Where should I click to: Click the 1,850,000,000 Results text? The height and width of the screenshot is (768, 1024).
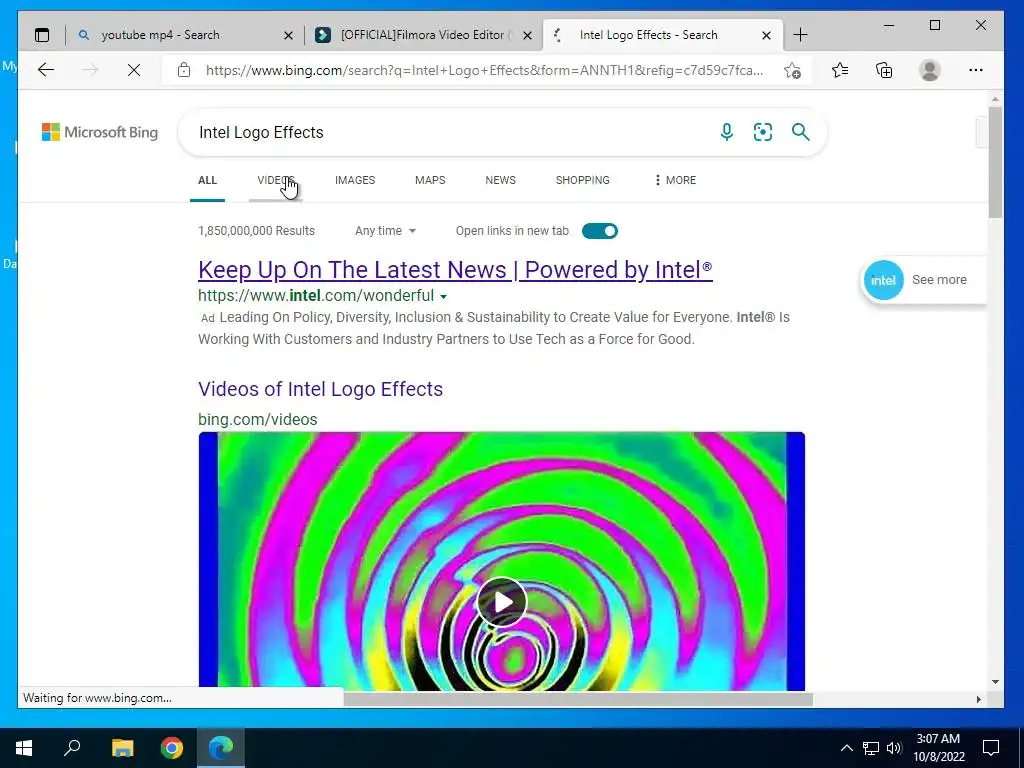(x=257, y=231)
